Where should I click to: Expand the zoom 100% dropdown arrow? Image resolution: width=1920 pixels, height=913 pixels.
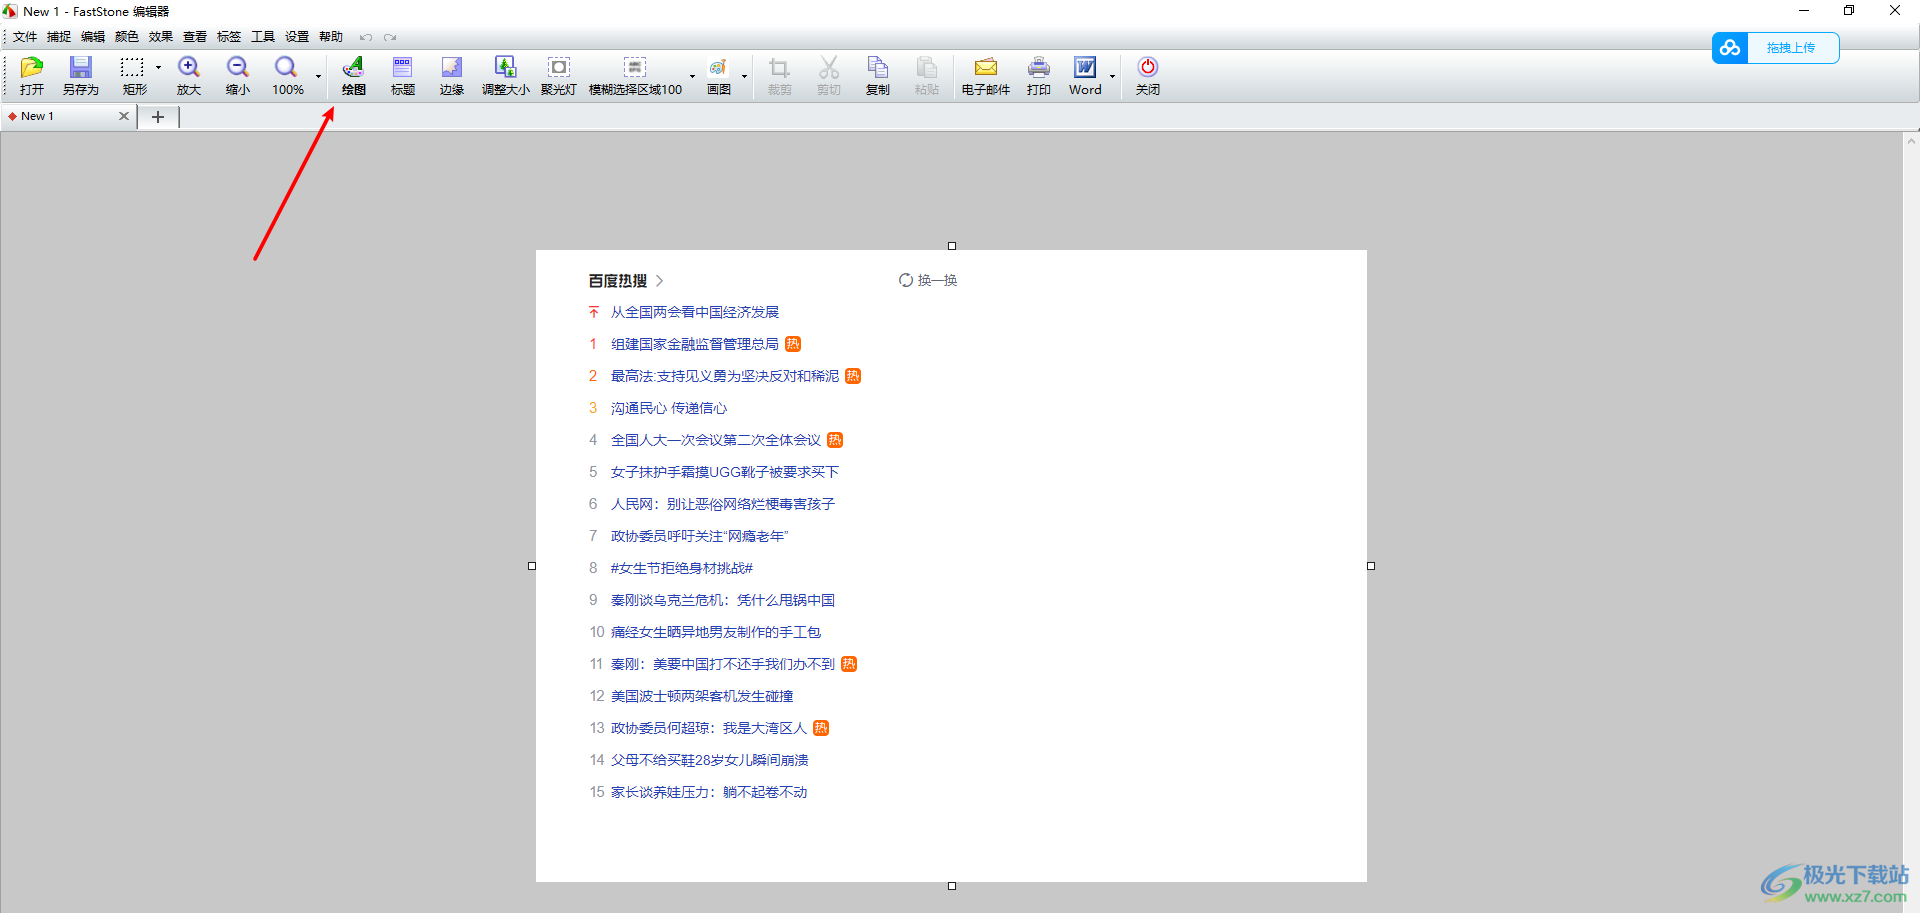319,76
